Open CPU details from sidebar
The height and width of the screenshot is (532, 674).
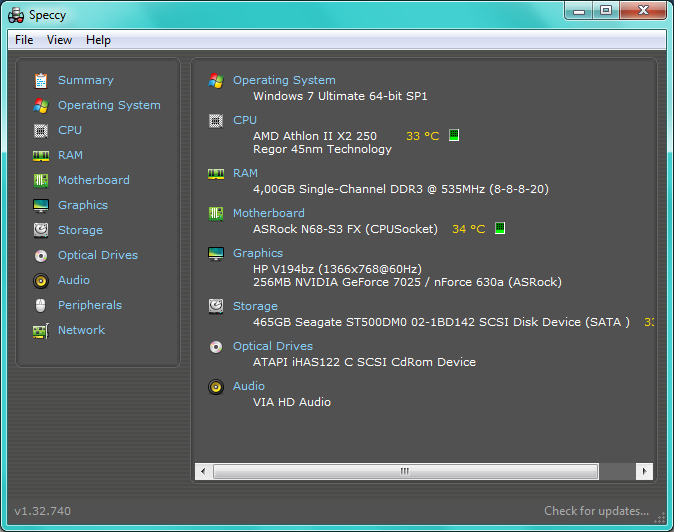coord(70,130)
